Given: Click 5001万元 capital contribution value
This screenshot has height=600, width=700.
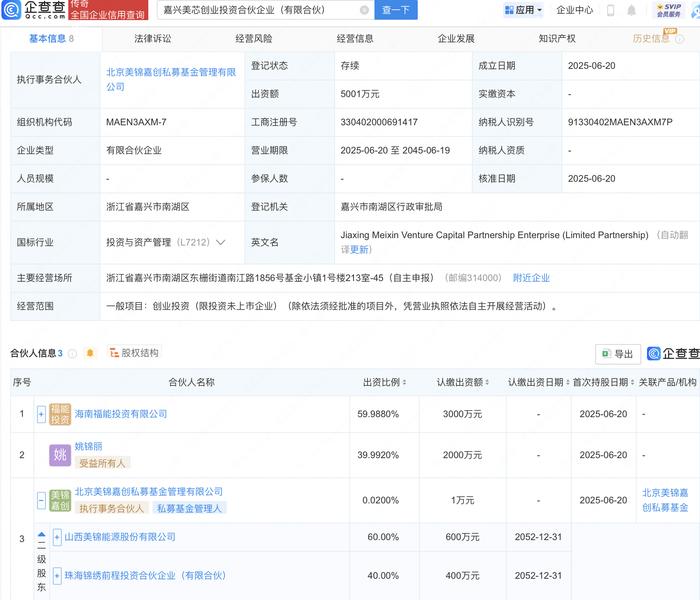Looking at the screenshot, I should 359,94.
